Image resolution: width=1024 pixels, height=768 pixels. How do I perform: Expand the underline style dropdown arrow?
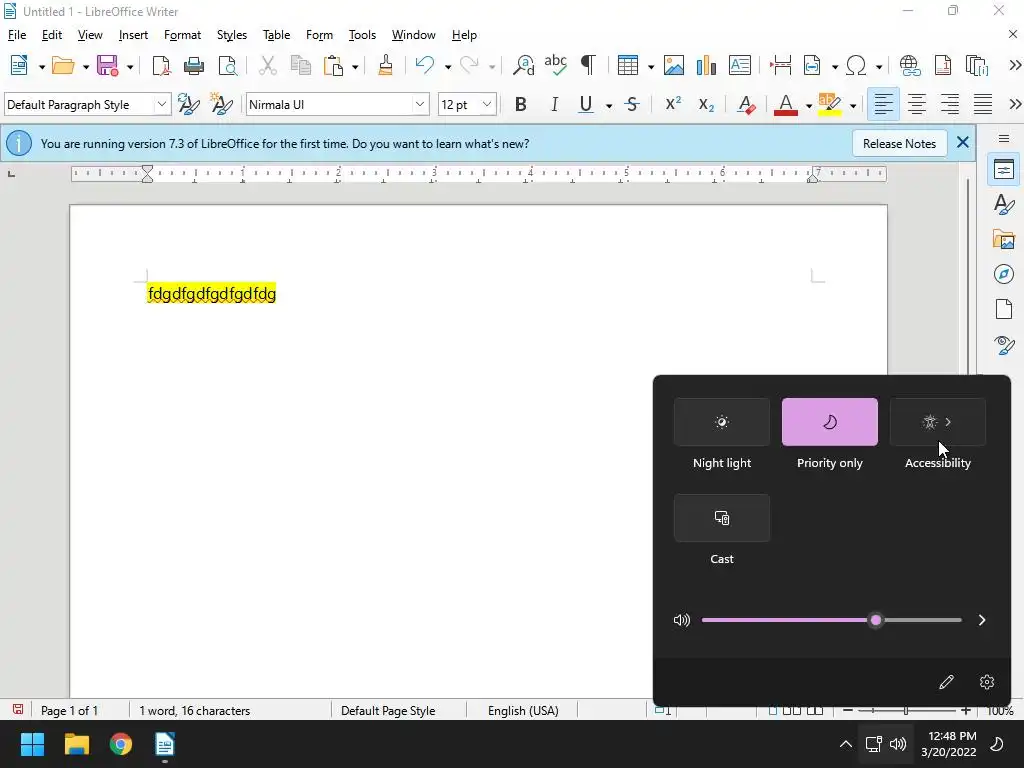[609, 105]
